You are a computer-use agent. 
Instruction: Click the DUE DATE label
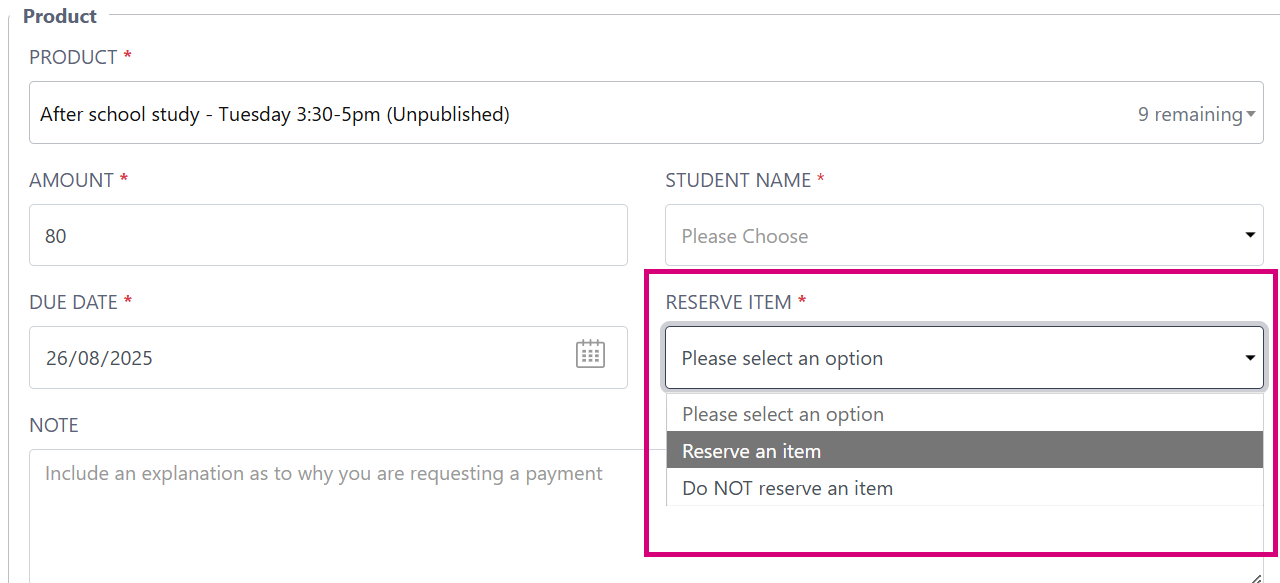pyautogui.click(x=73, y=302)
